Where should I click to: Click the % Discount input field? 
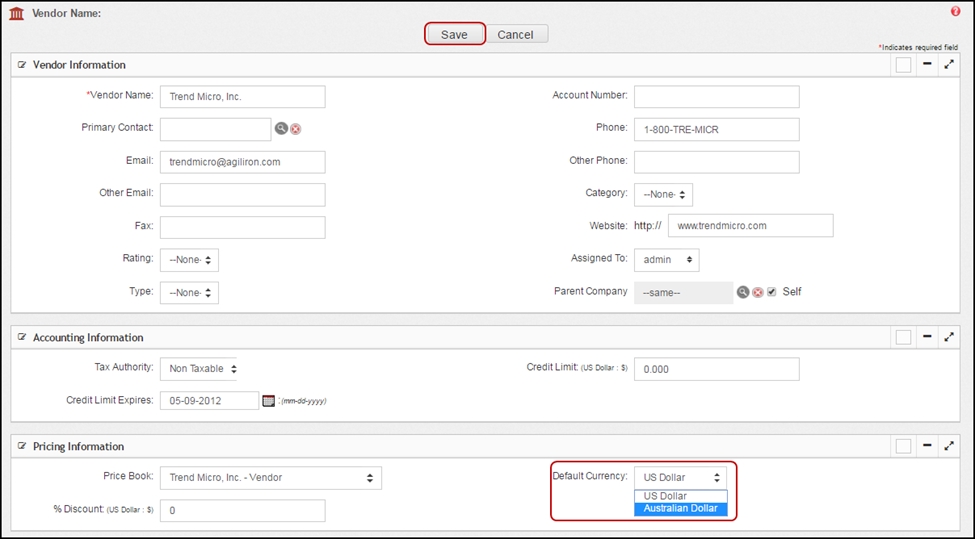[x=243, y=510]
